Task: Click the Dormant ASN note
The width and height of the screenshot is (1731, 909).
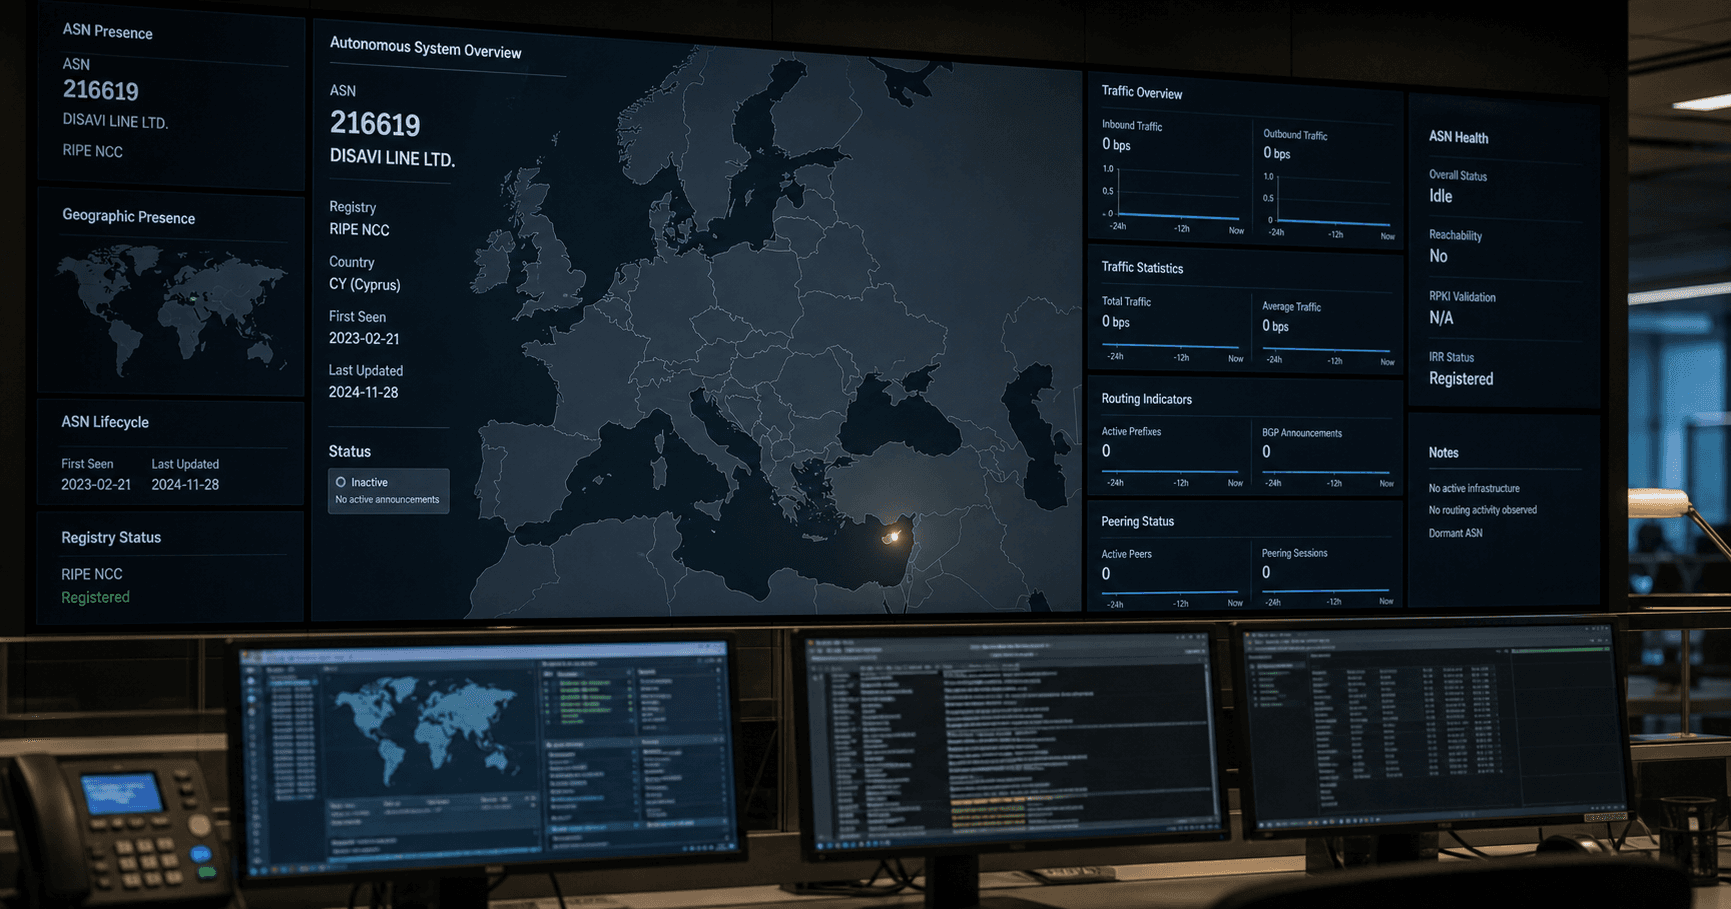Action: [x=1455, y=533]
